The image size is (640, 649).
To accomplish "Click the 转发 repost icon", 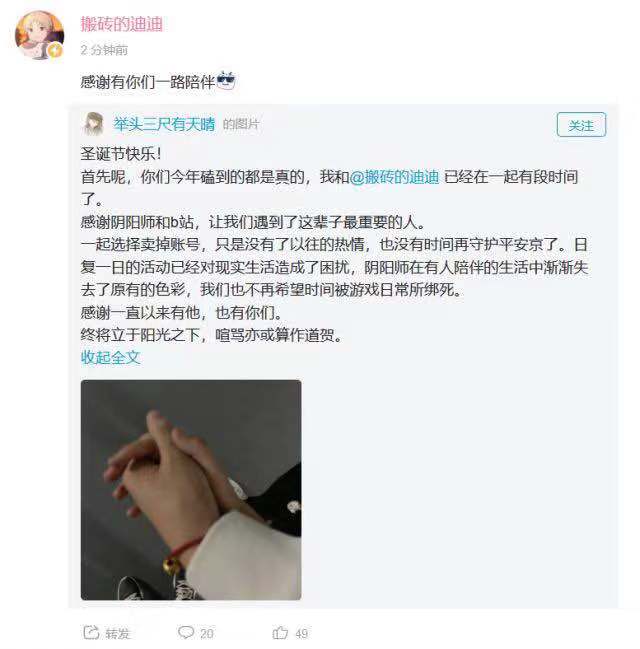I will coord(91,632).
